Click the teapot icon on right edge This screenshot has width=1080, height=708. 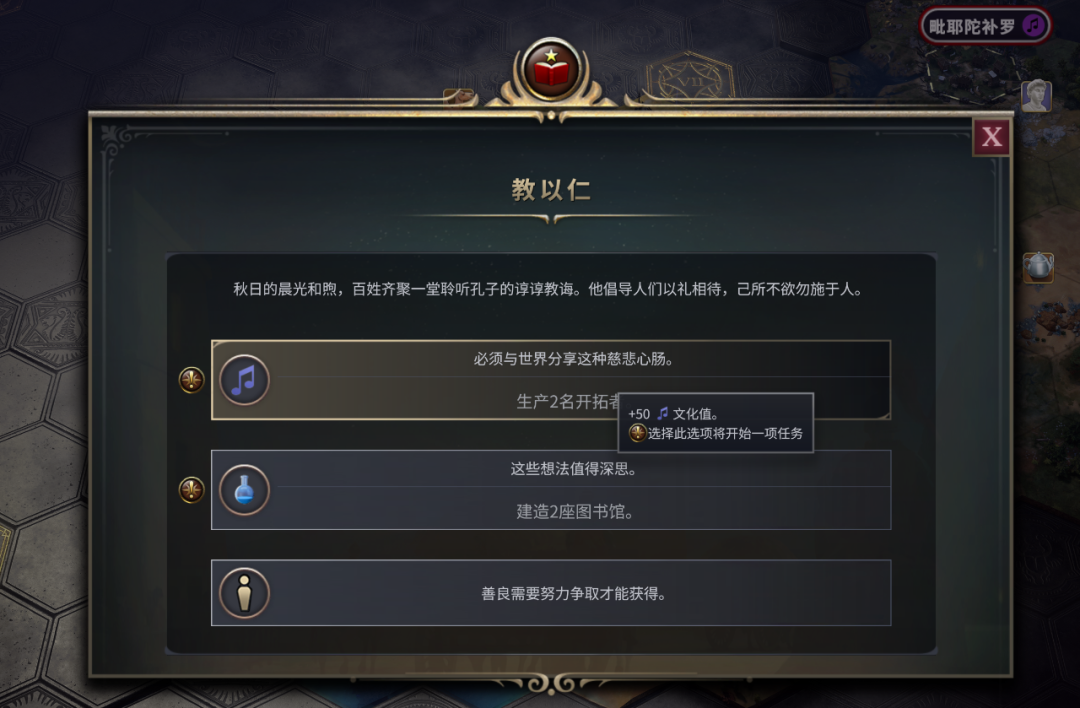point(1038,266)
